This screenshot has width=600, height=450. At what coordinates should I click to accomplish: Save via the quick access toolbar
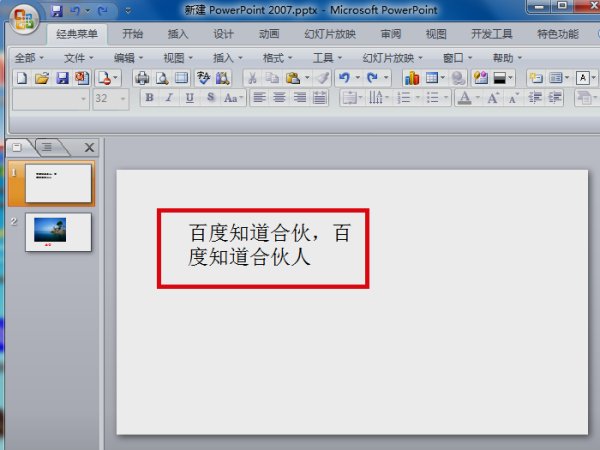[x=57, y=11]
